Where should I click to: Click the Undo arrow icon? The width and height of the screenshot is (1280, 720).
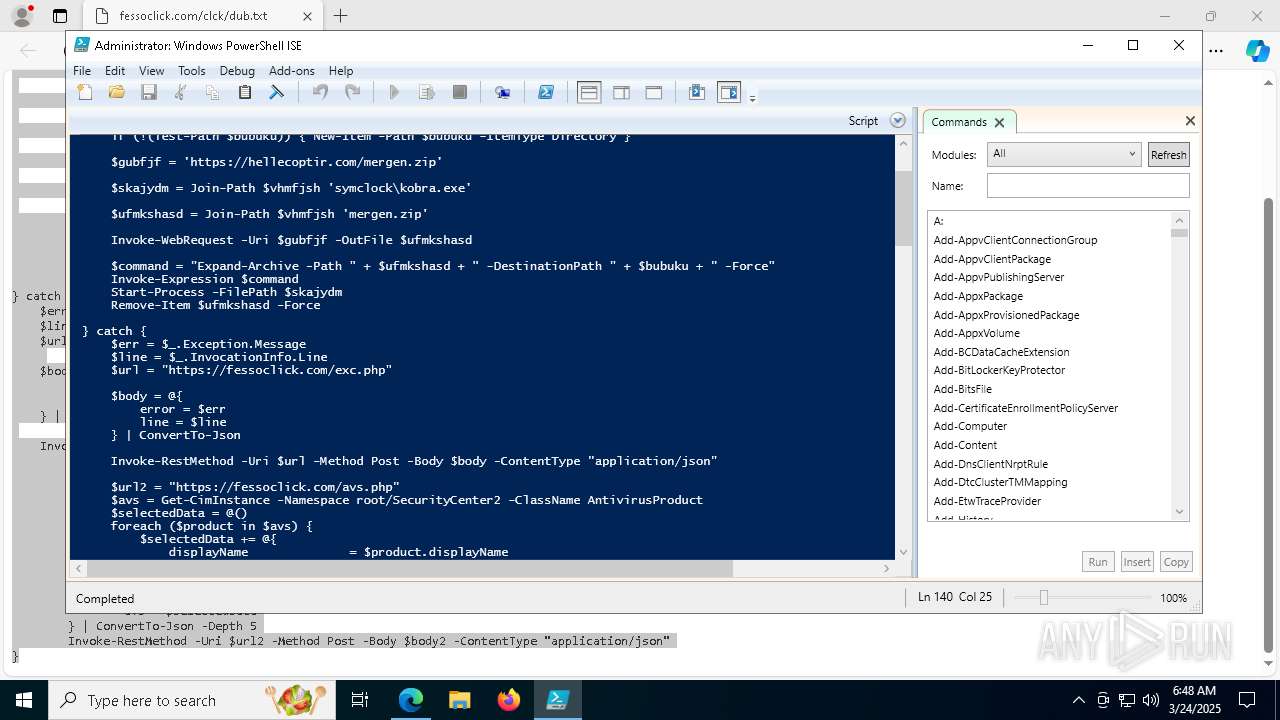[320, 93]
